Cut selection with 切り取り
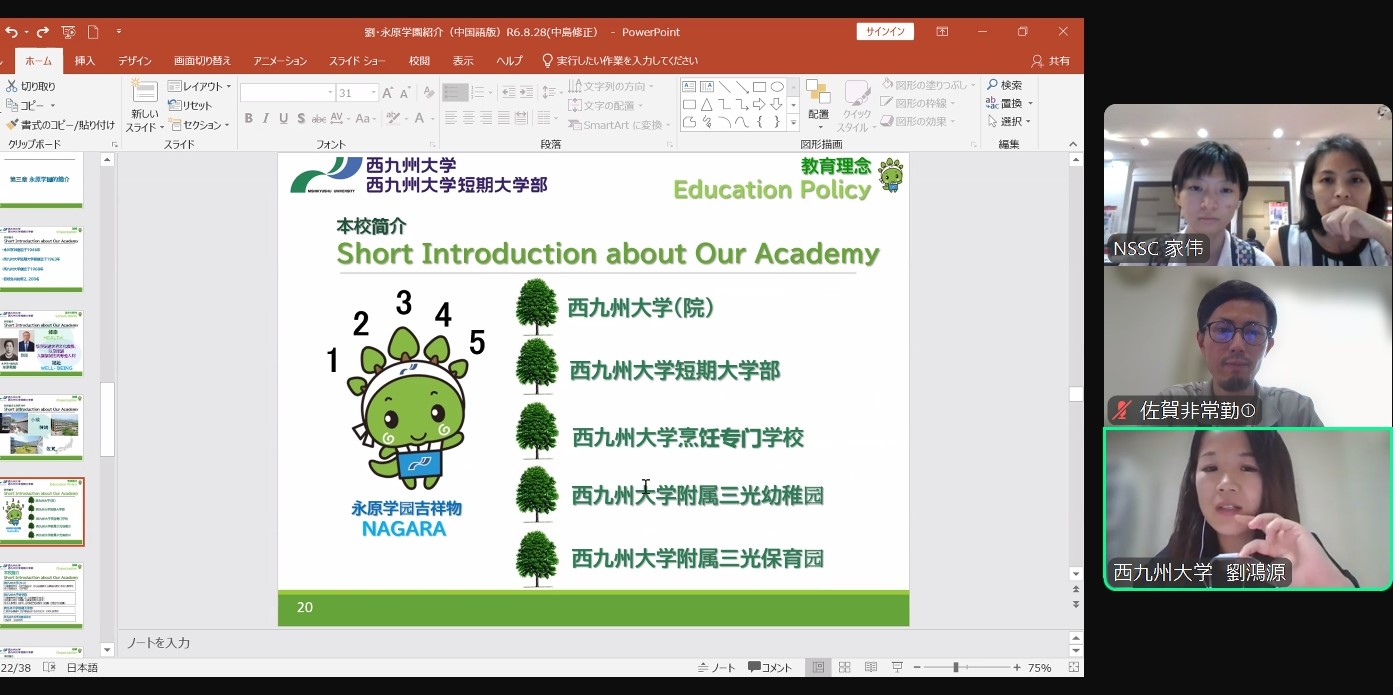Screen dimensions: 1400x695 (31, 87)
